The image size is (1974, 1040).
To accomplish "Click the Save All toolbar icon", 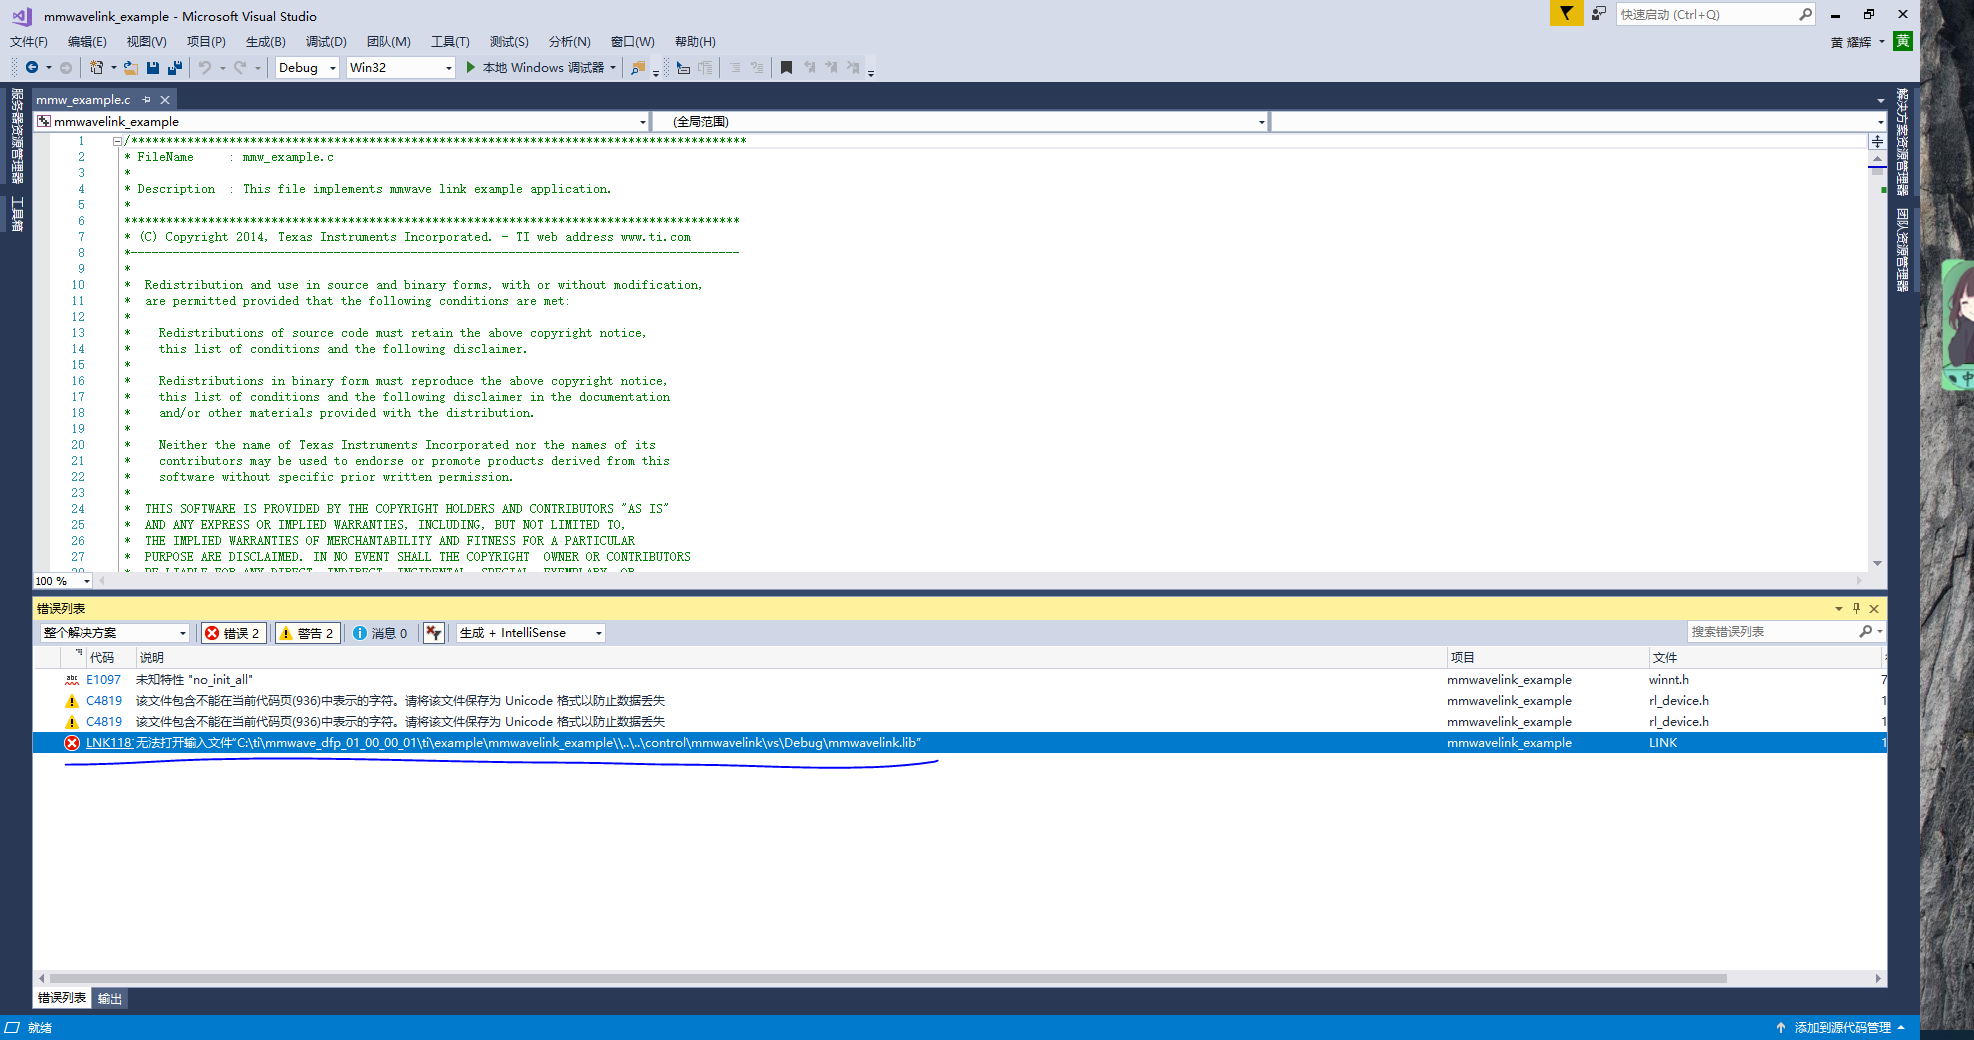I will pyautogui.click(x=175, y=68).
